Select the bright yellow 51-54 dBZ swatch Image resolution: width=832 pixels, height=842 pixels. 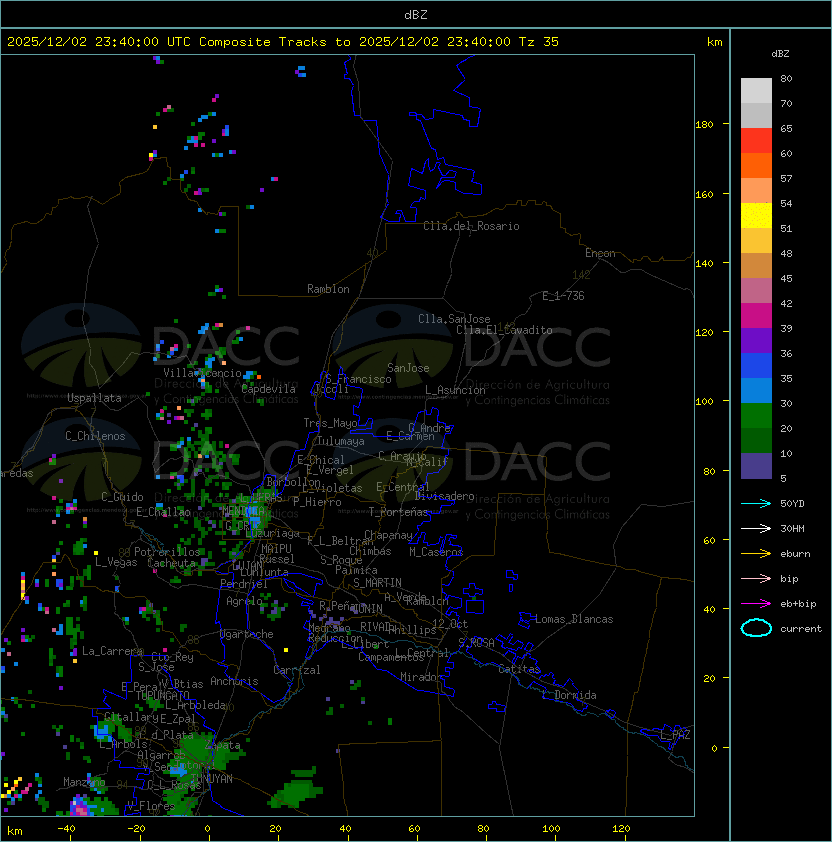(x=756, y=215)
